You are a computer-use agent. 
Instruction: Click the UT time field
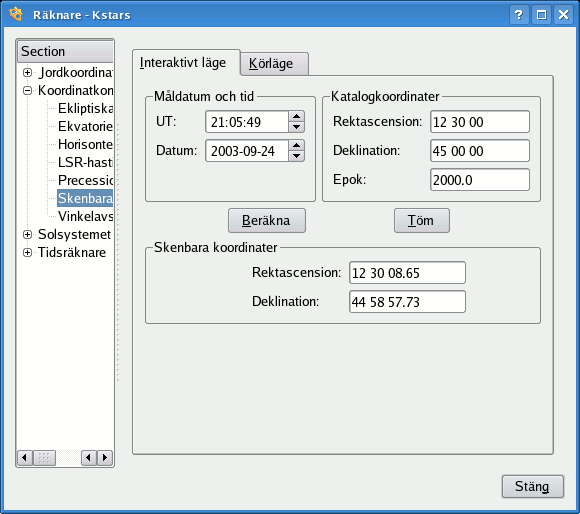[247, 122]
